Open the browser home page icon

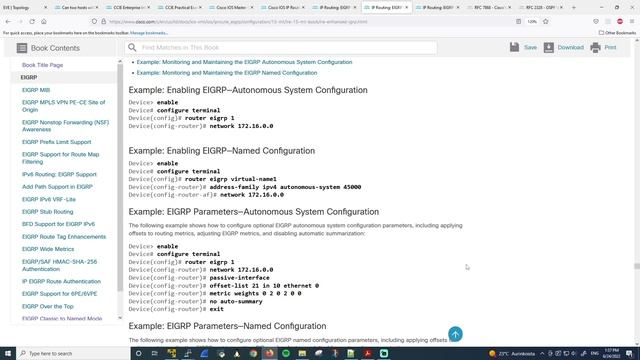[x=44, y=22]
